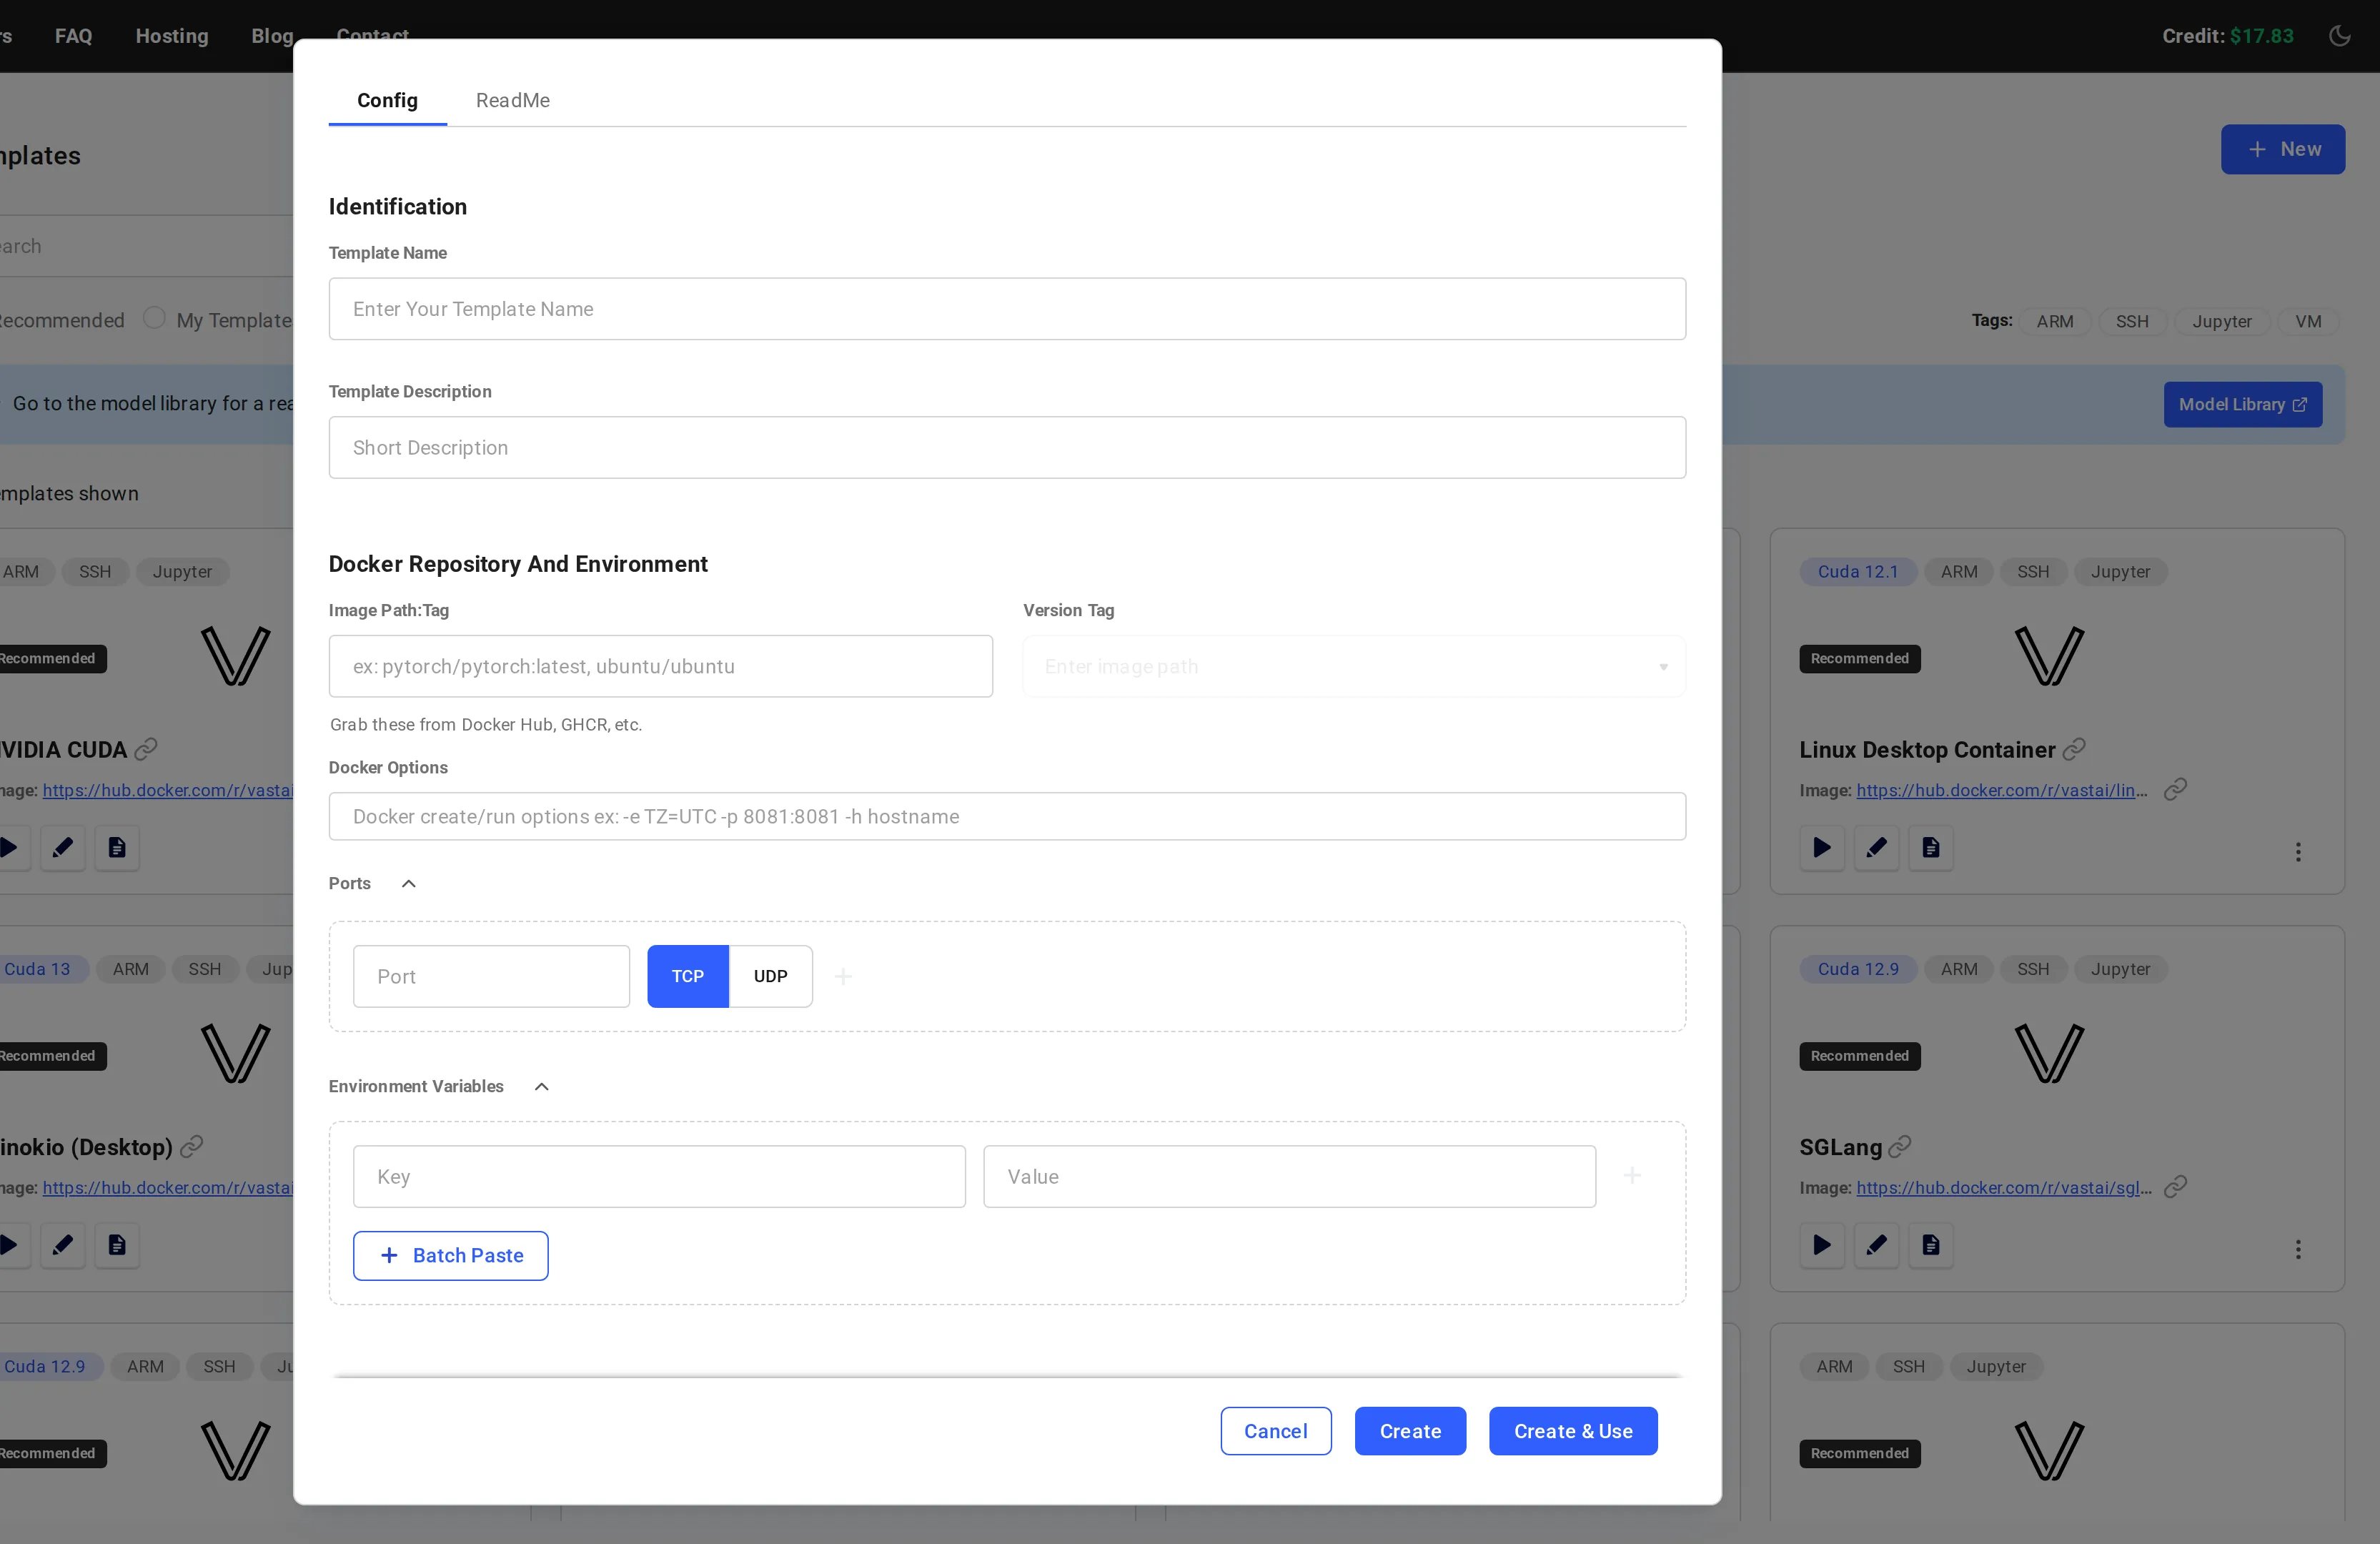2380x1544 pixels.
Task: Focus Template Description input field
Action: pyautogui.click(x=1007, y=447)
